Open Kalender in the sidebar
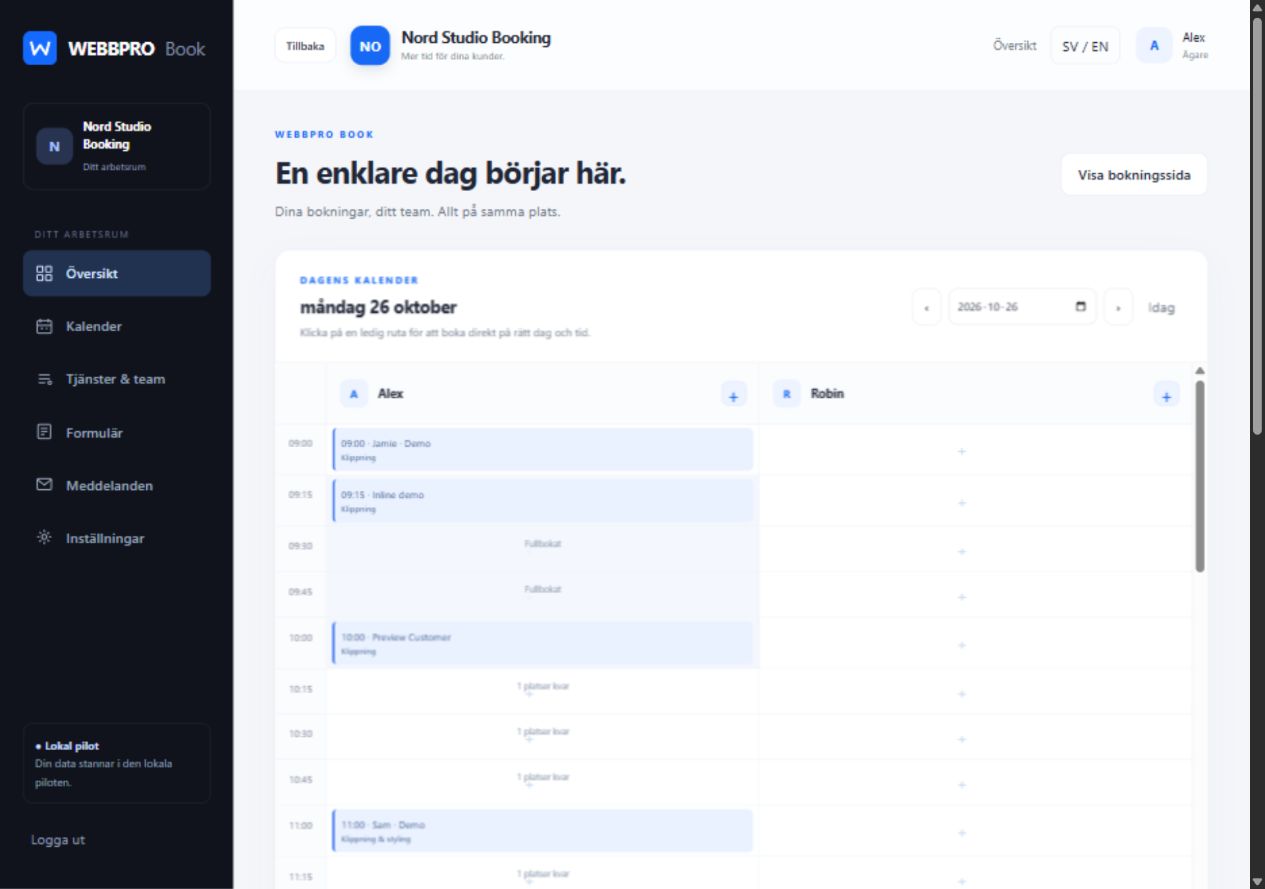Image resolution: width=1265 pixels, height=889 pixels. coord(117,326)
